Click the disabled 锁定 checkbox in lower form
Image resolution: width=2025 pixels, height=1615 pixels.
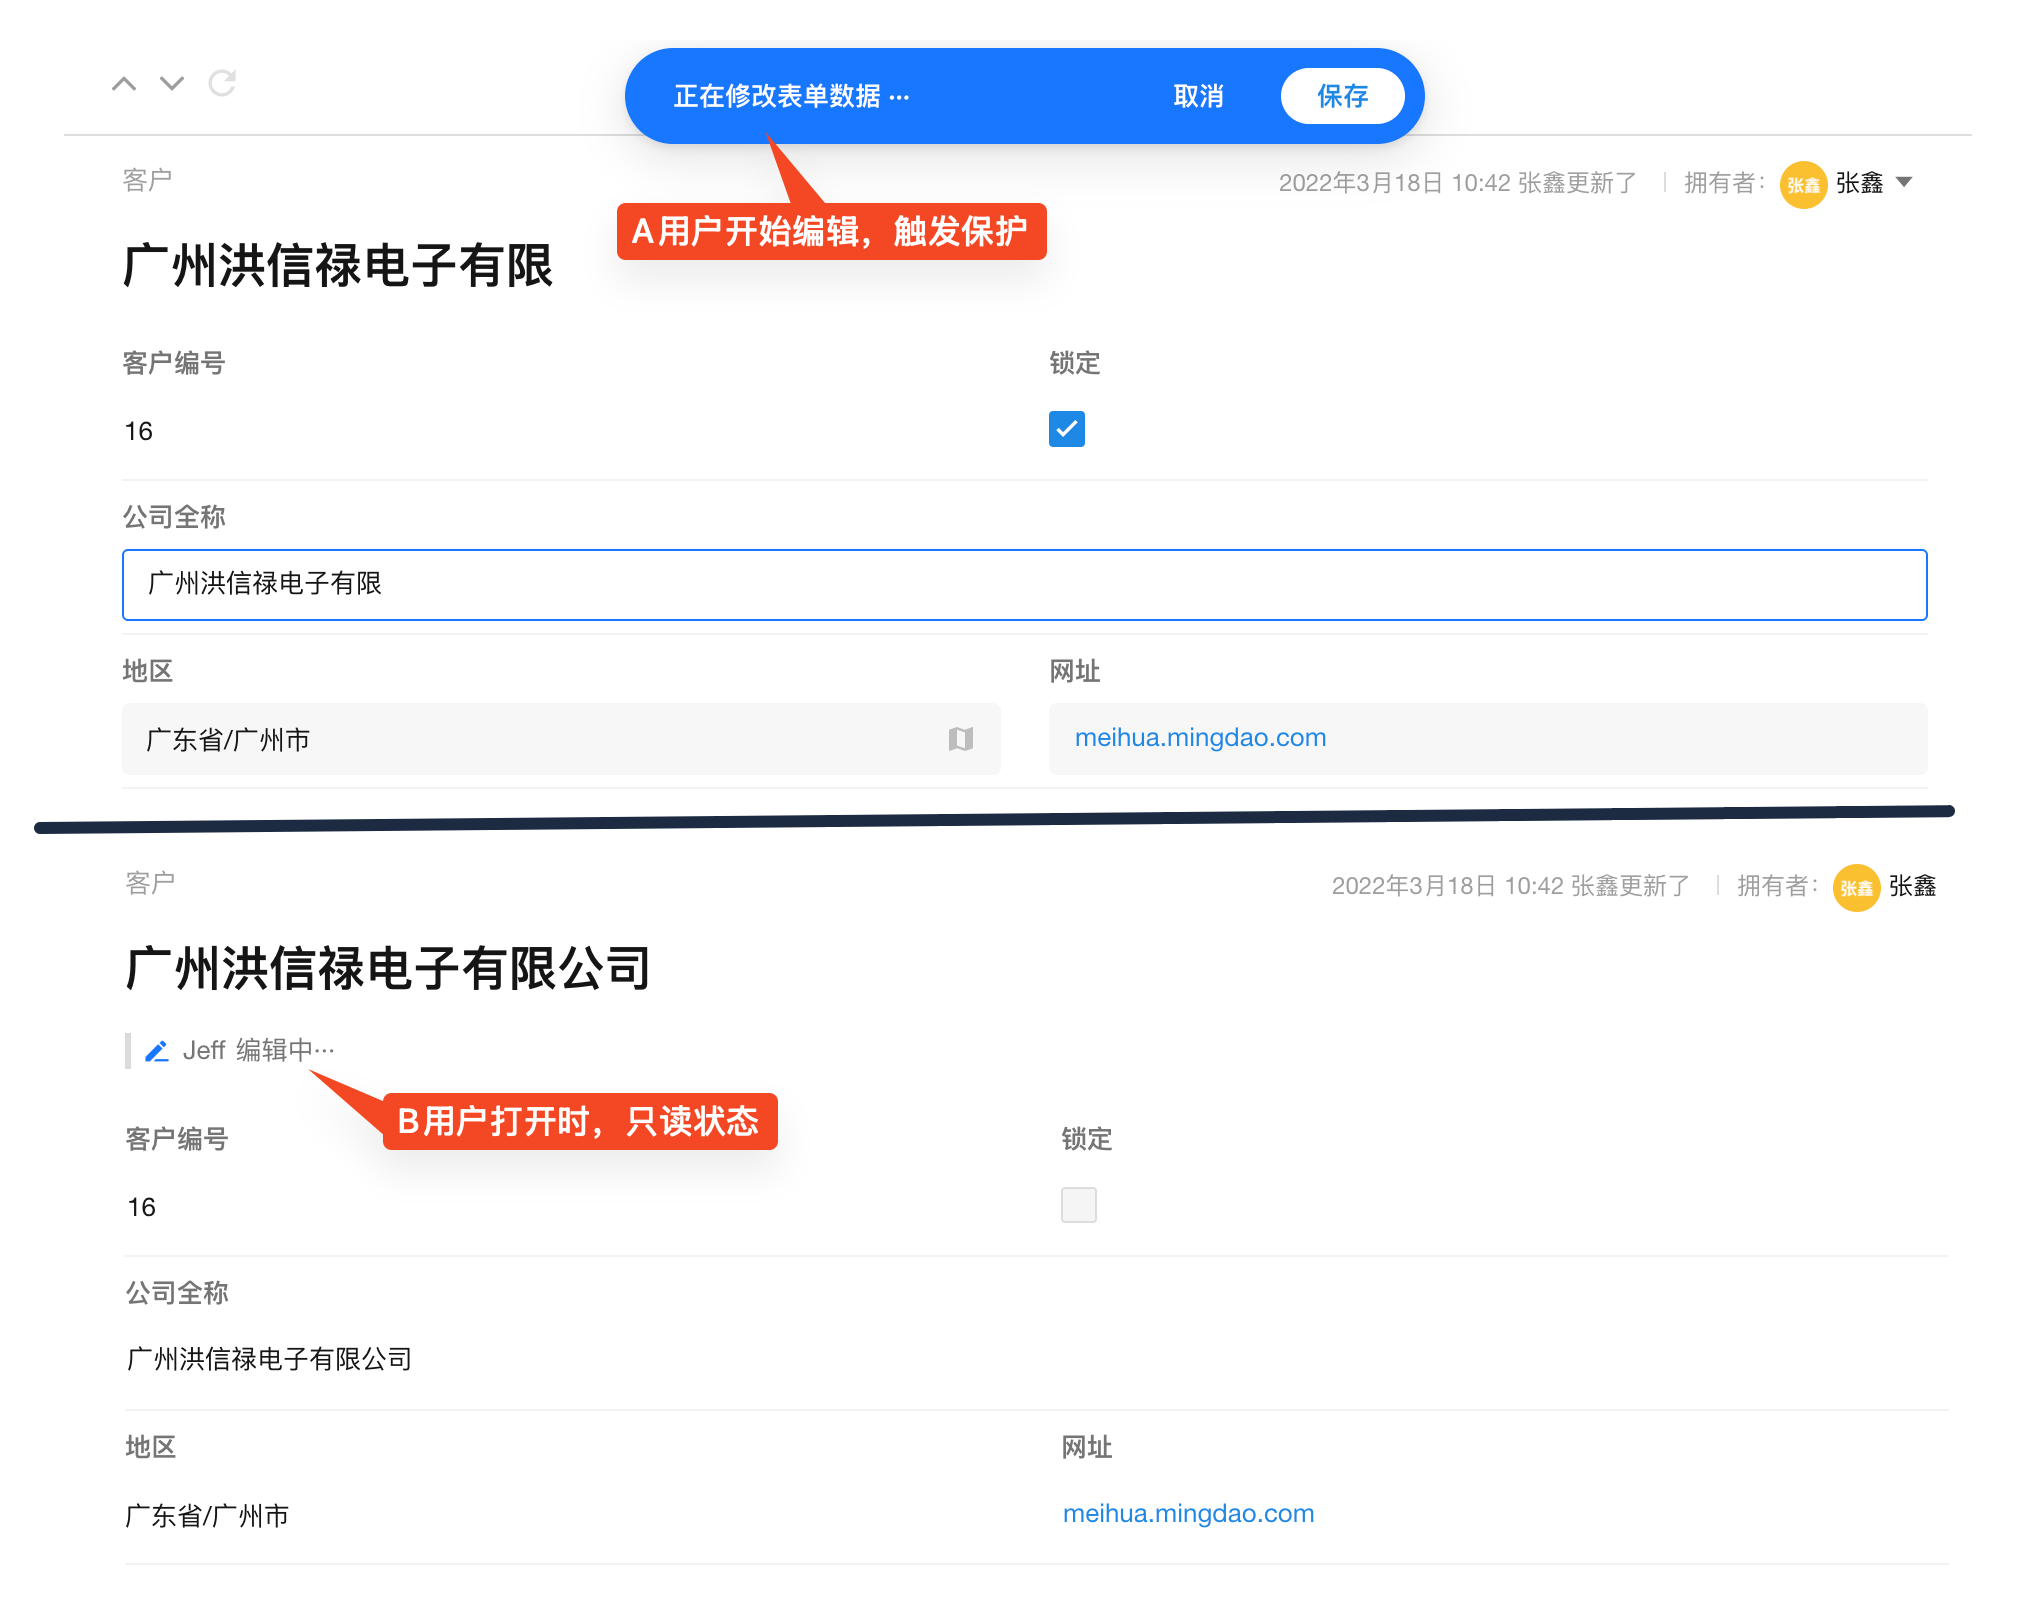[x=1078, y=1205]
